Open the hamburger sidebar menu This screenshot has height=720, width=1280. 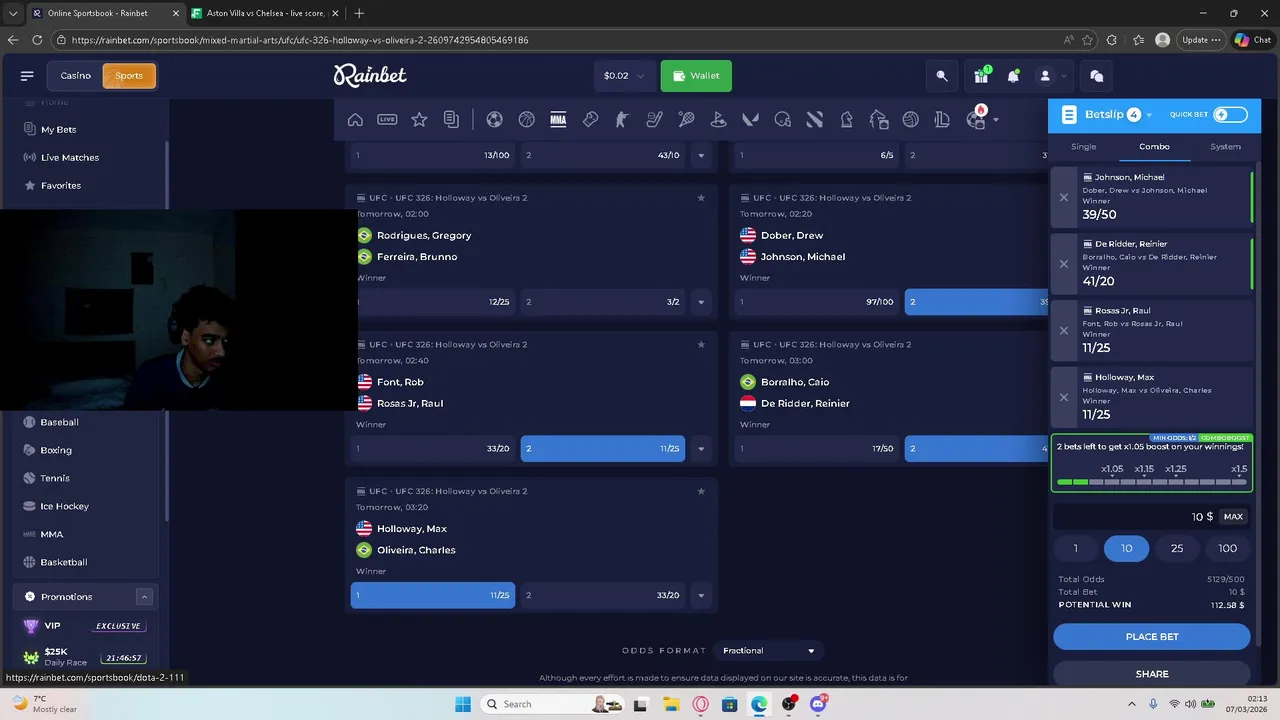click(x=27, y=76)
